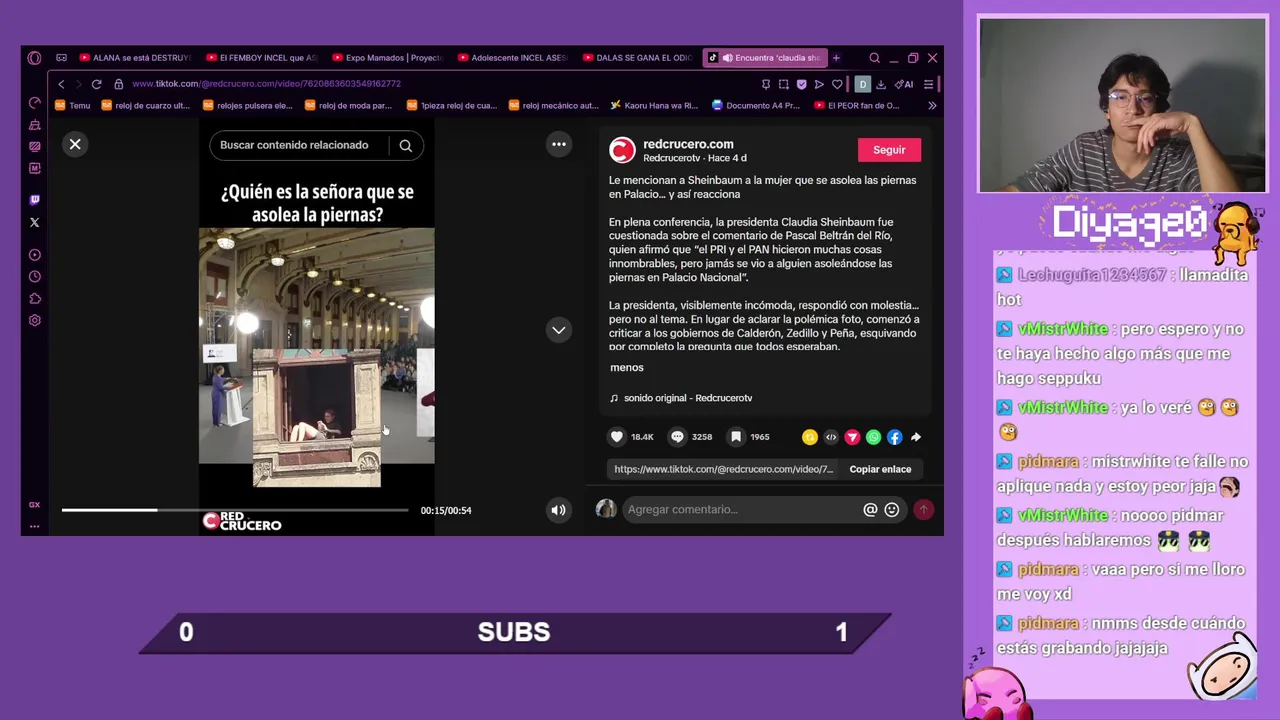The image size is (1280, 720).
Task: Share video to WhatsApp
Action: [x=873, y=437]
